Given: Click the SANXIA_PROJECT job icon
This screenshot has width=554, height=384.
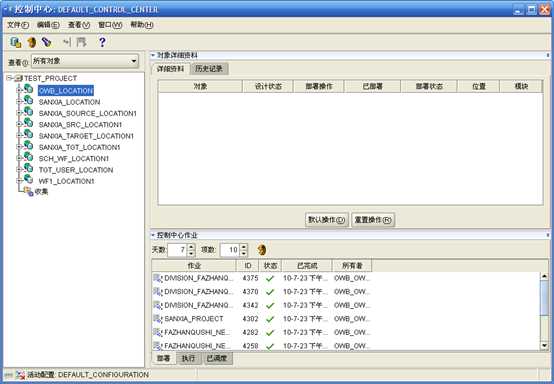Looking at the screenshot, I should click(157, 319).
